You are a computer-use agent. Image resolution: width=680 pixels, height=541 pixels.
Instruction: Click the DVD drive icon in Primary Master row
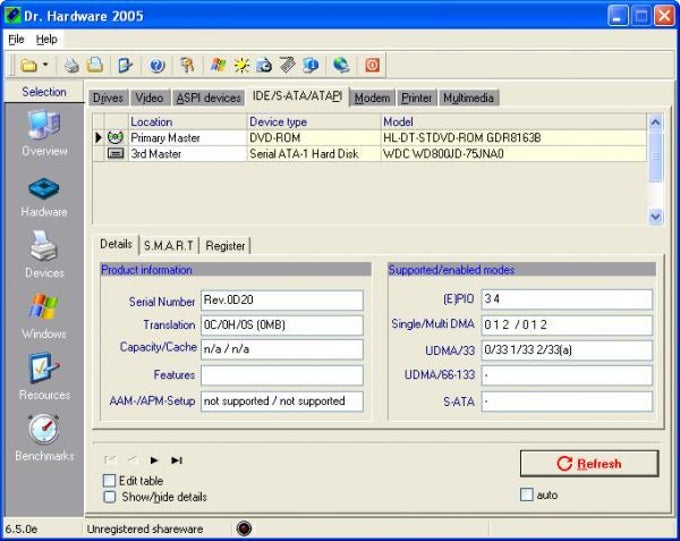[115, 138]
